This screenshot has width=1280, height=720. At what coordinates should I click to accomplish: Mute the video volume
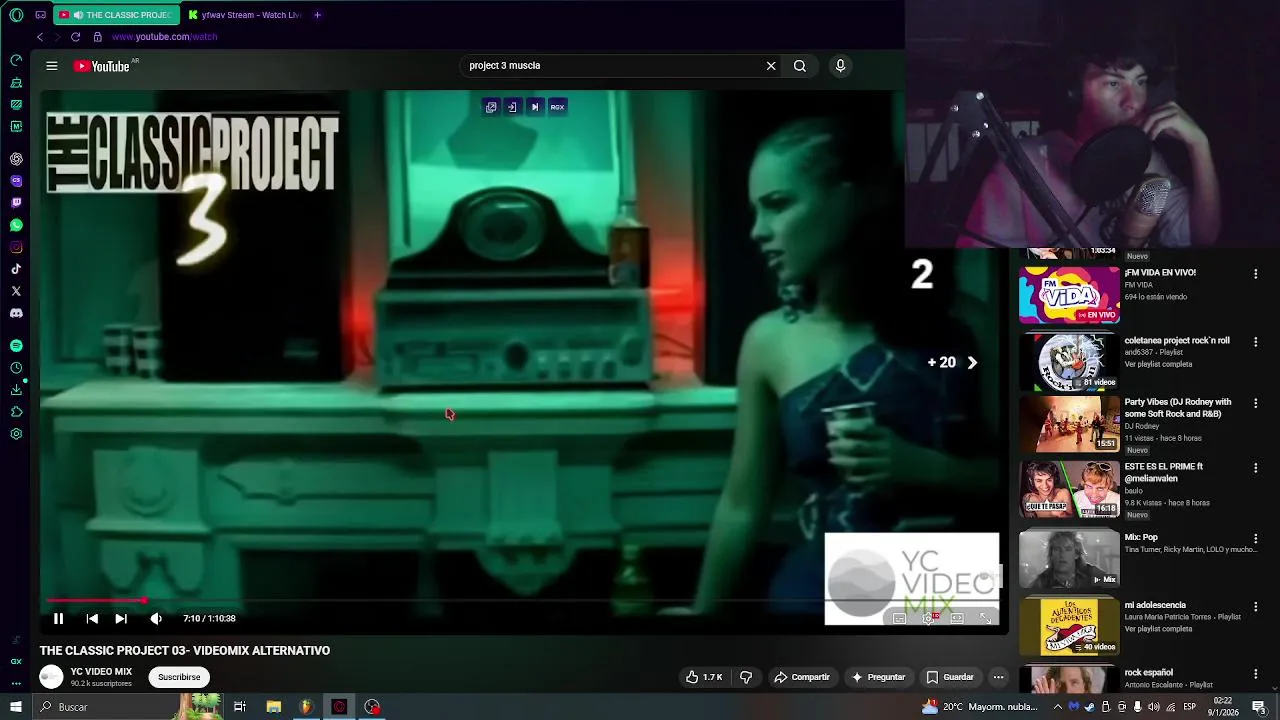(x=156, y=619)
